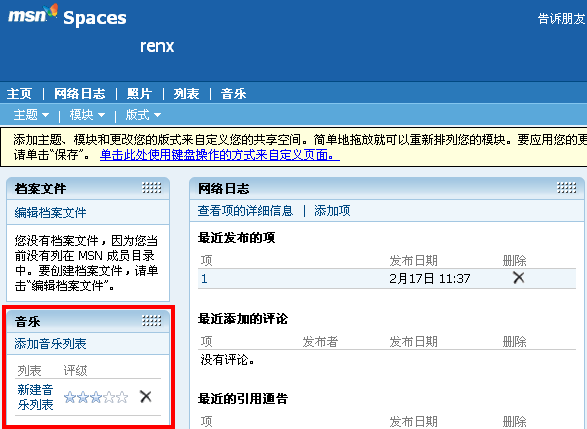
Task: Open the 模块 dropdown menu
Action: coord(87,115)
